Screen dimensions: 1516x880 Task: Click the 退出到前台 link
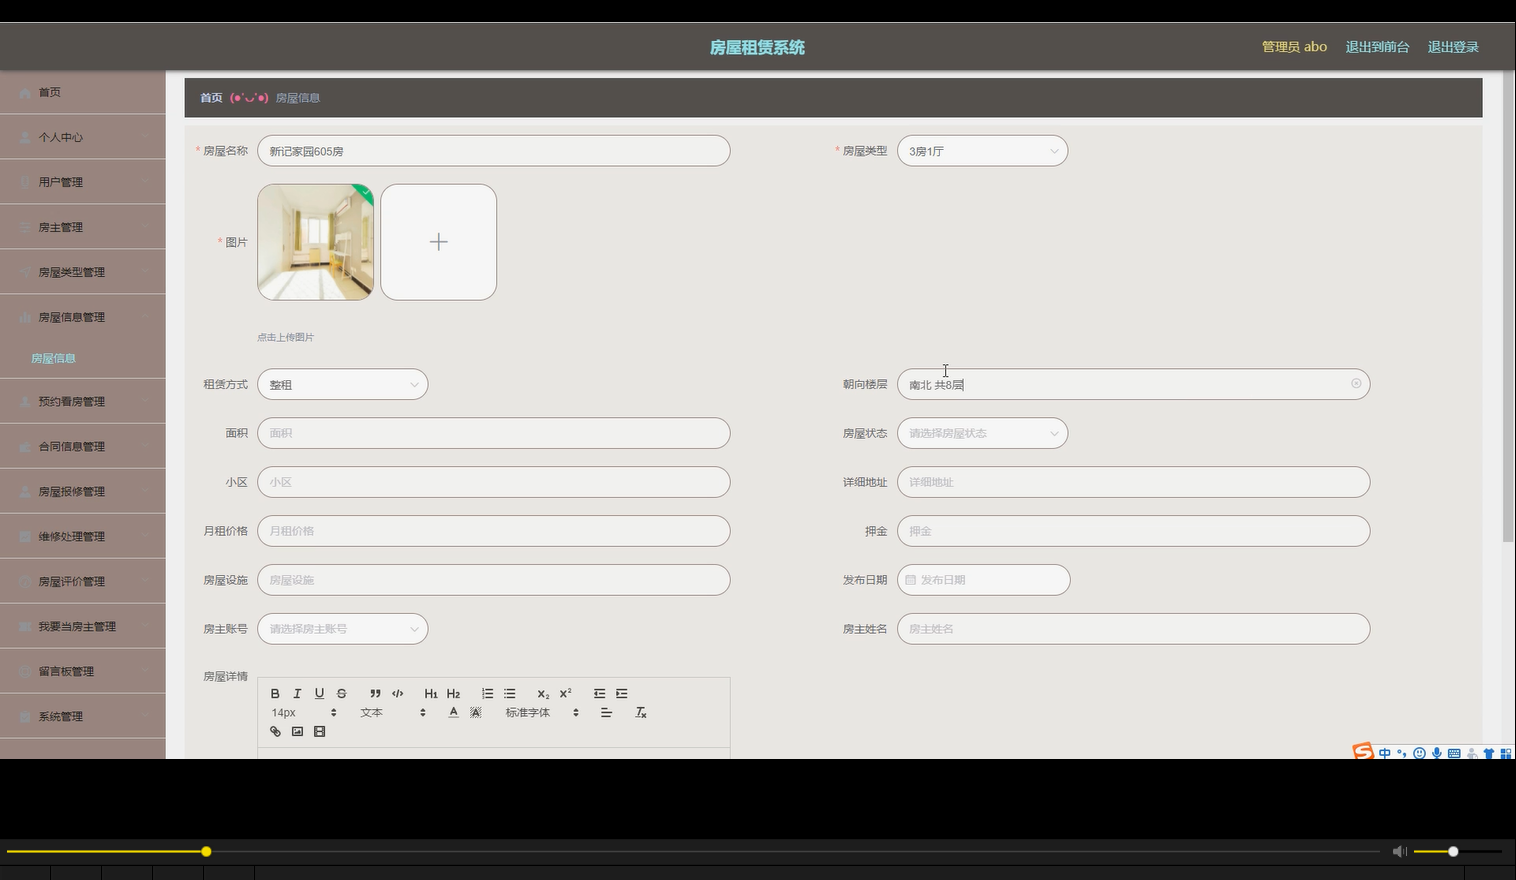[1377, 46]
